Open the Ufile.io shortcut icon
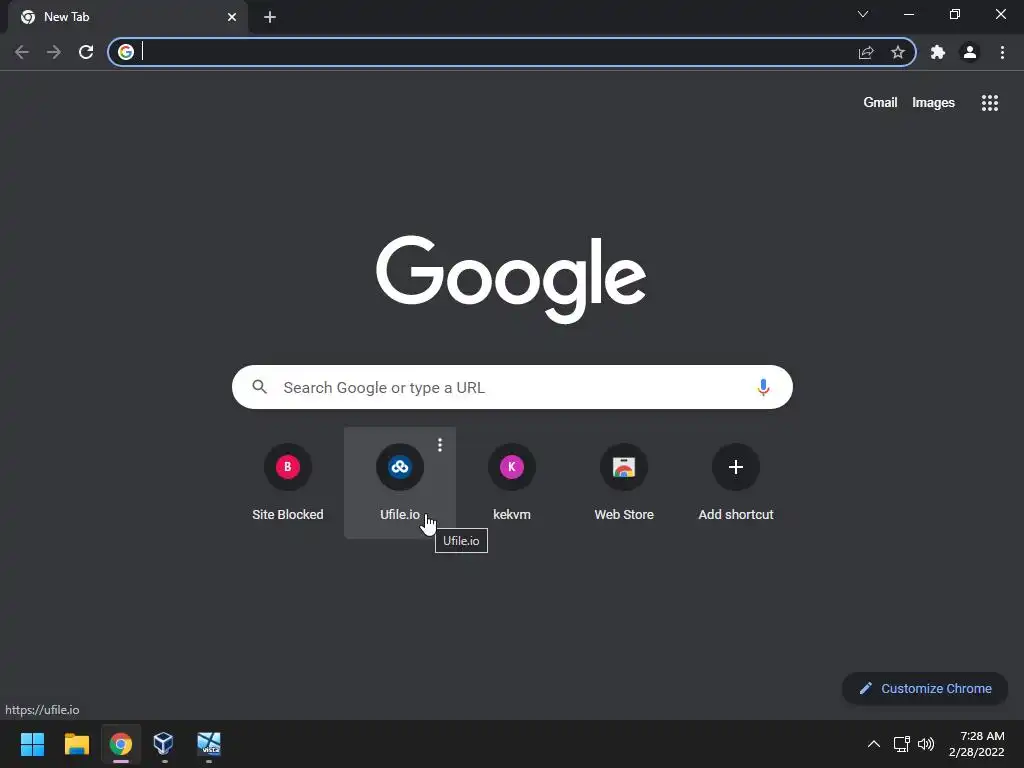 click(x=400, y=467)
